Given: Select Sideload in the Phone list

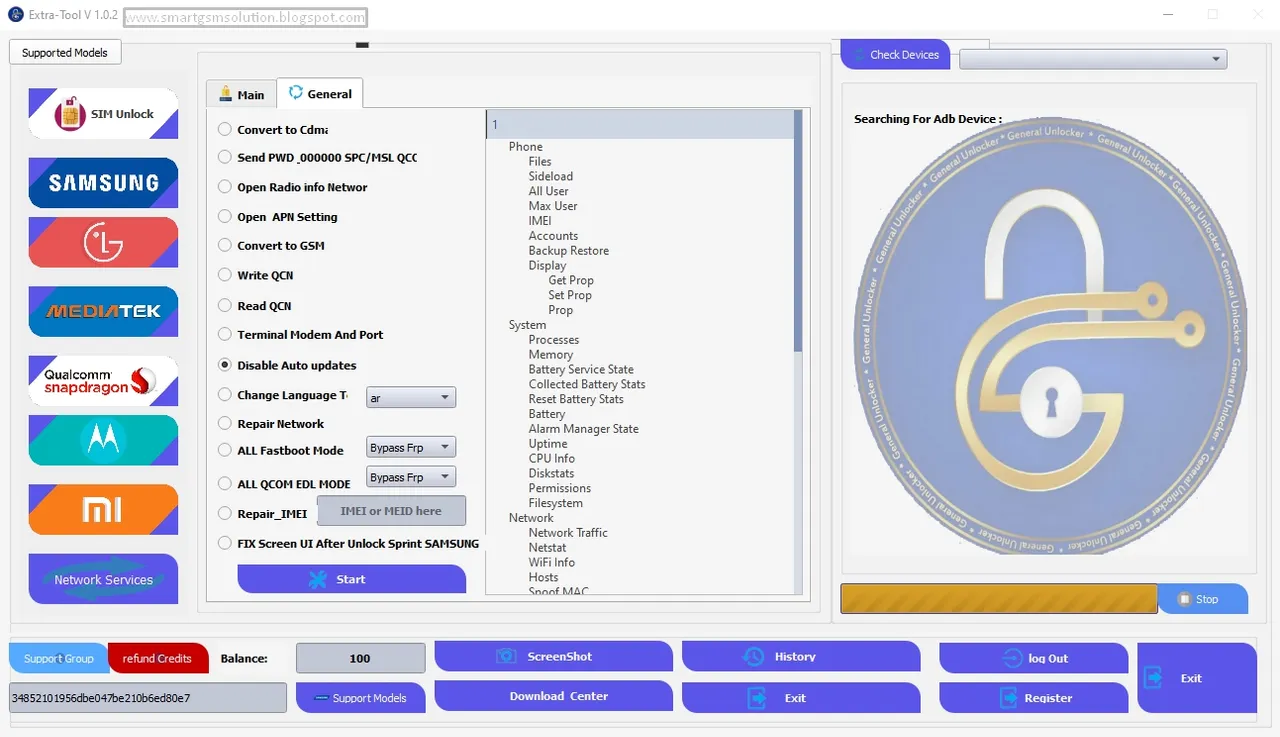Looking at the screenshot, I should point(551,176).
